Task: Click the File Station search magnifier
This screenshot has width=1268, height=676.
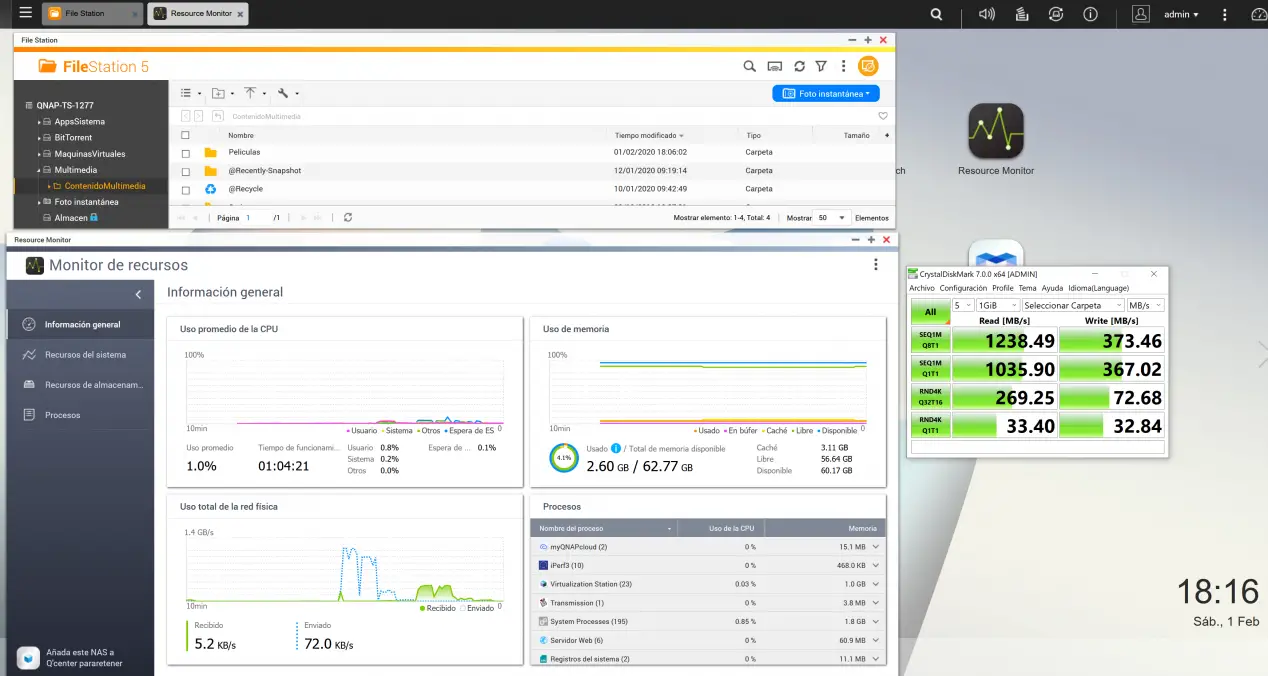Action: point(749,66)
